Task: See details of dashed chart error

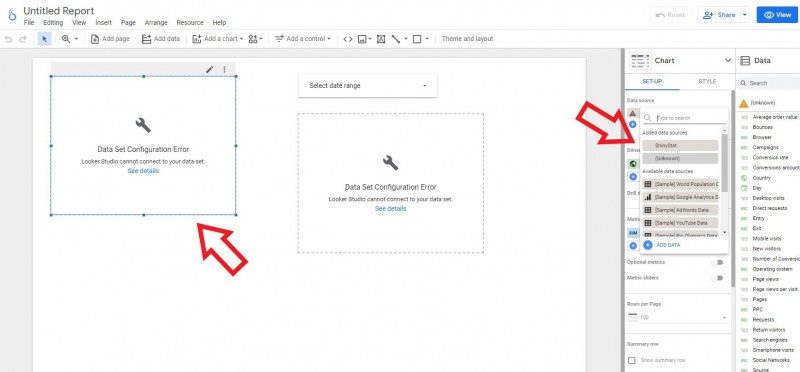Action: coord(390,209)
